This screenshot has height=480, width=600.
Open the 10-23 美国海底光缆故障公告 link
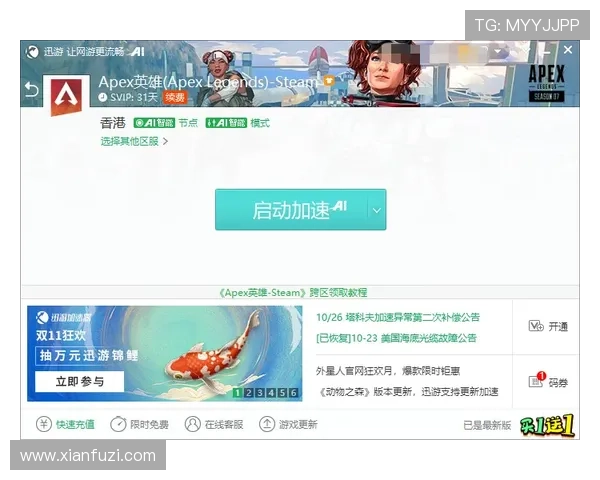pos(396,338)
